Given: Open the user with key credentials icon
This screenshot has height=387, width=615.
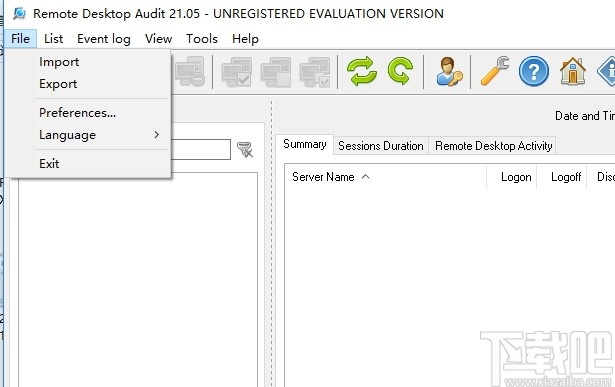Looking at the screenshot, I should (x=449, y=71).
